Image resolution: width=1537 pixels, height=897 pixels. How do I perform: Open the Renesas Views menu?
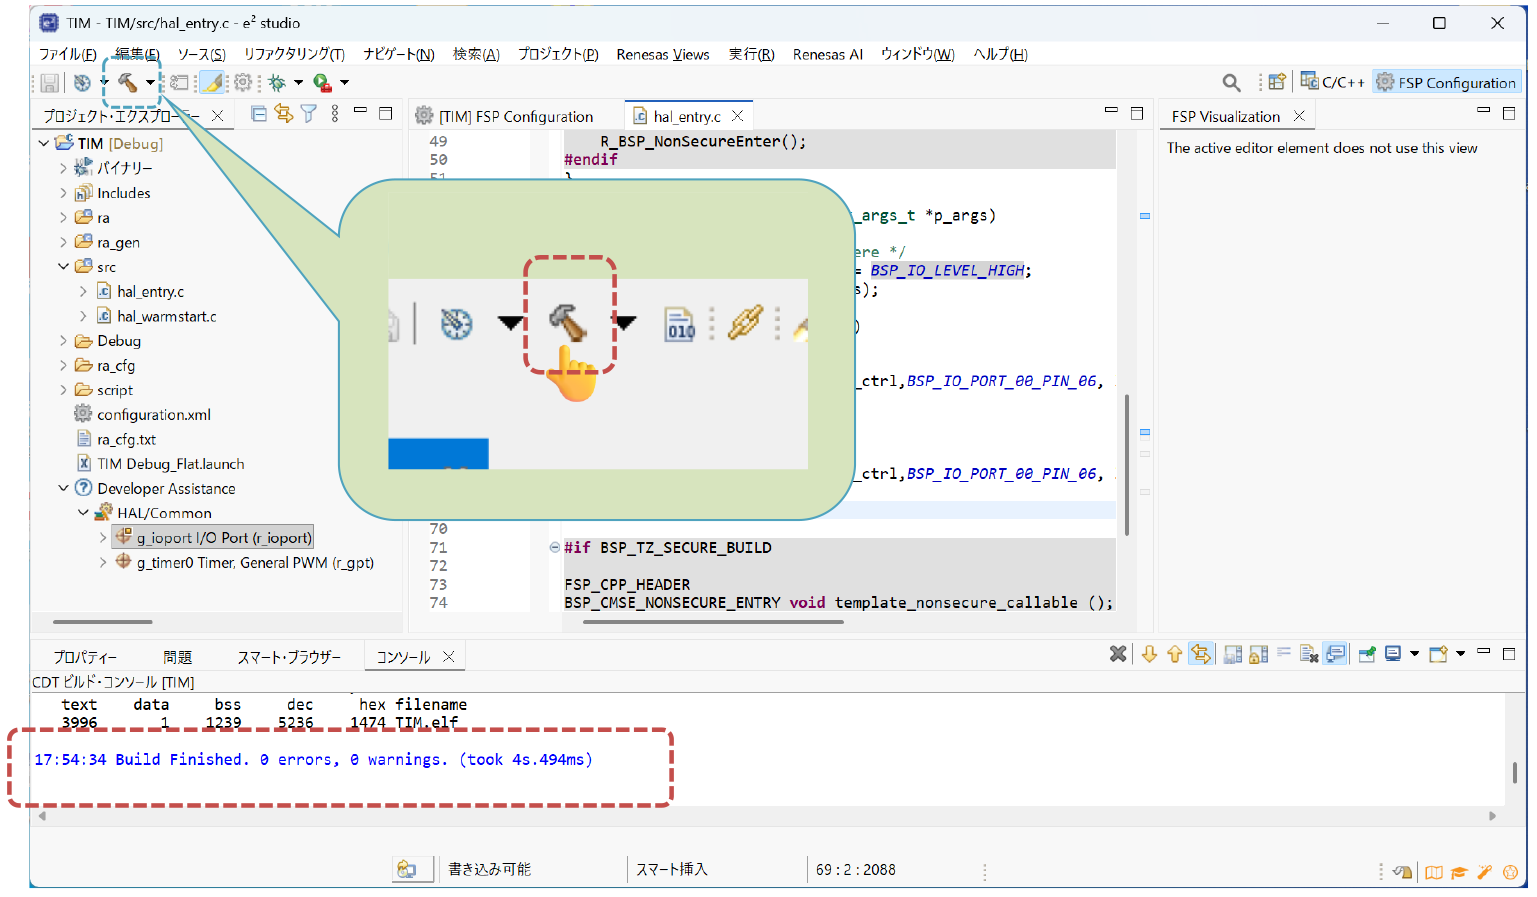(x=662, y=54)
